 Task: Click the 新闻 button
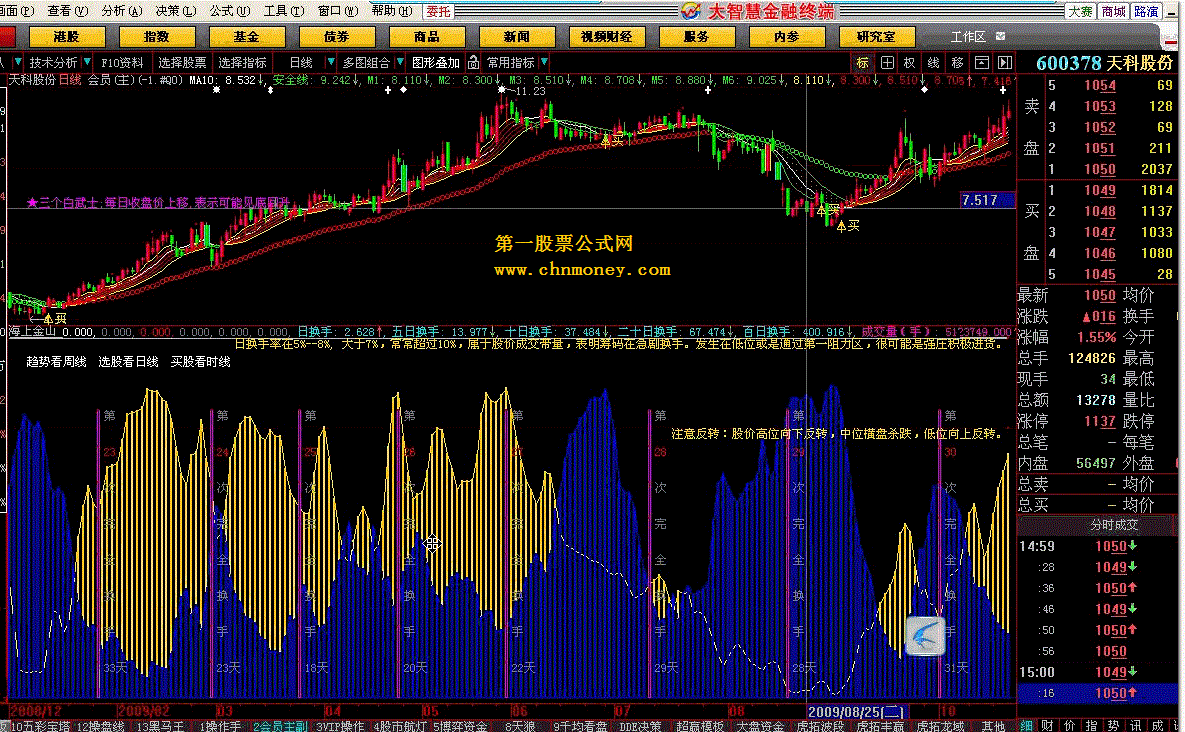pyautogui.click(x=517, y=36)
